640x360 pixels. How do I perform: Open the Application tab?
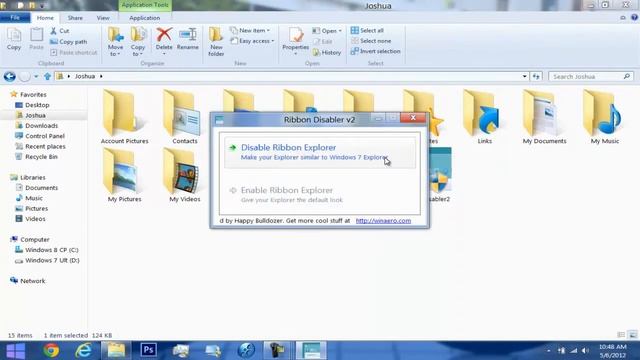pos(144,18)
